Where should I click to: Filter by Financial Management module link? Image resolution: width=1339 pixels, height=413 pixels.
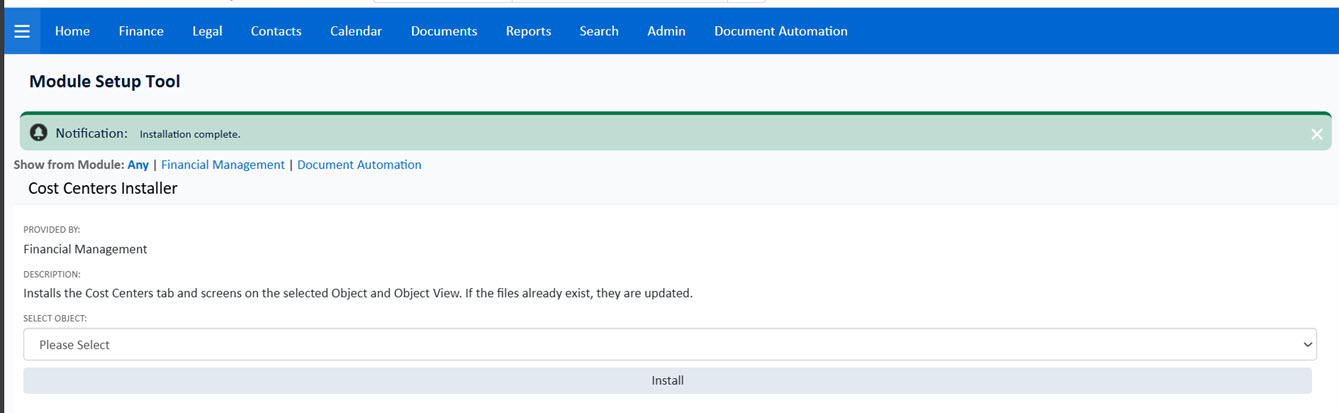[x=223, y=165]
